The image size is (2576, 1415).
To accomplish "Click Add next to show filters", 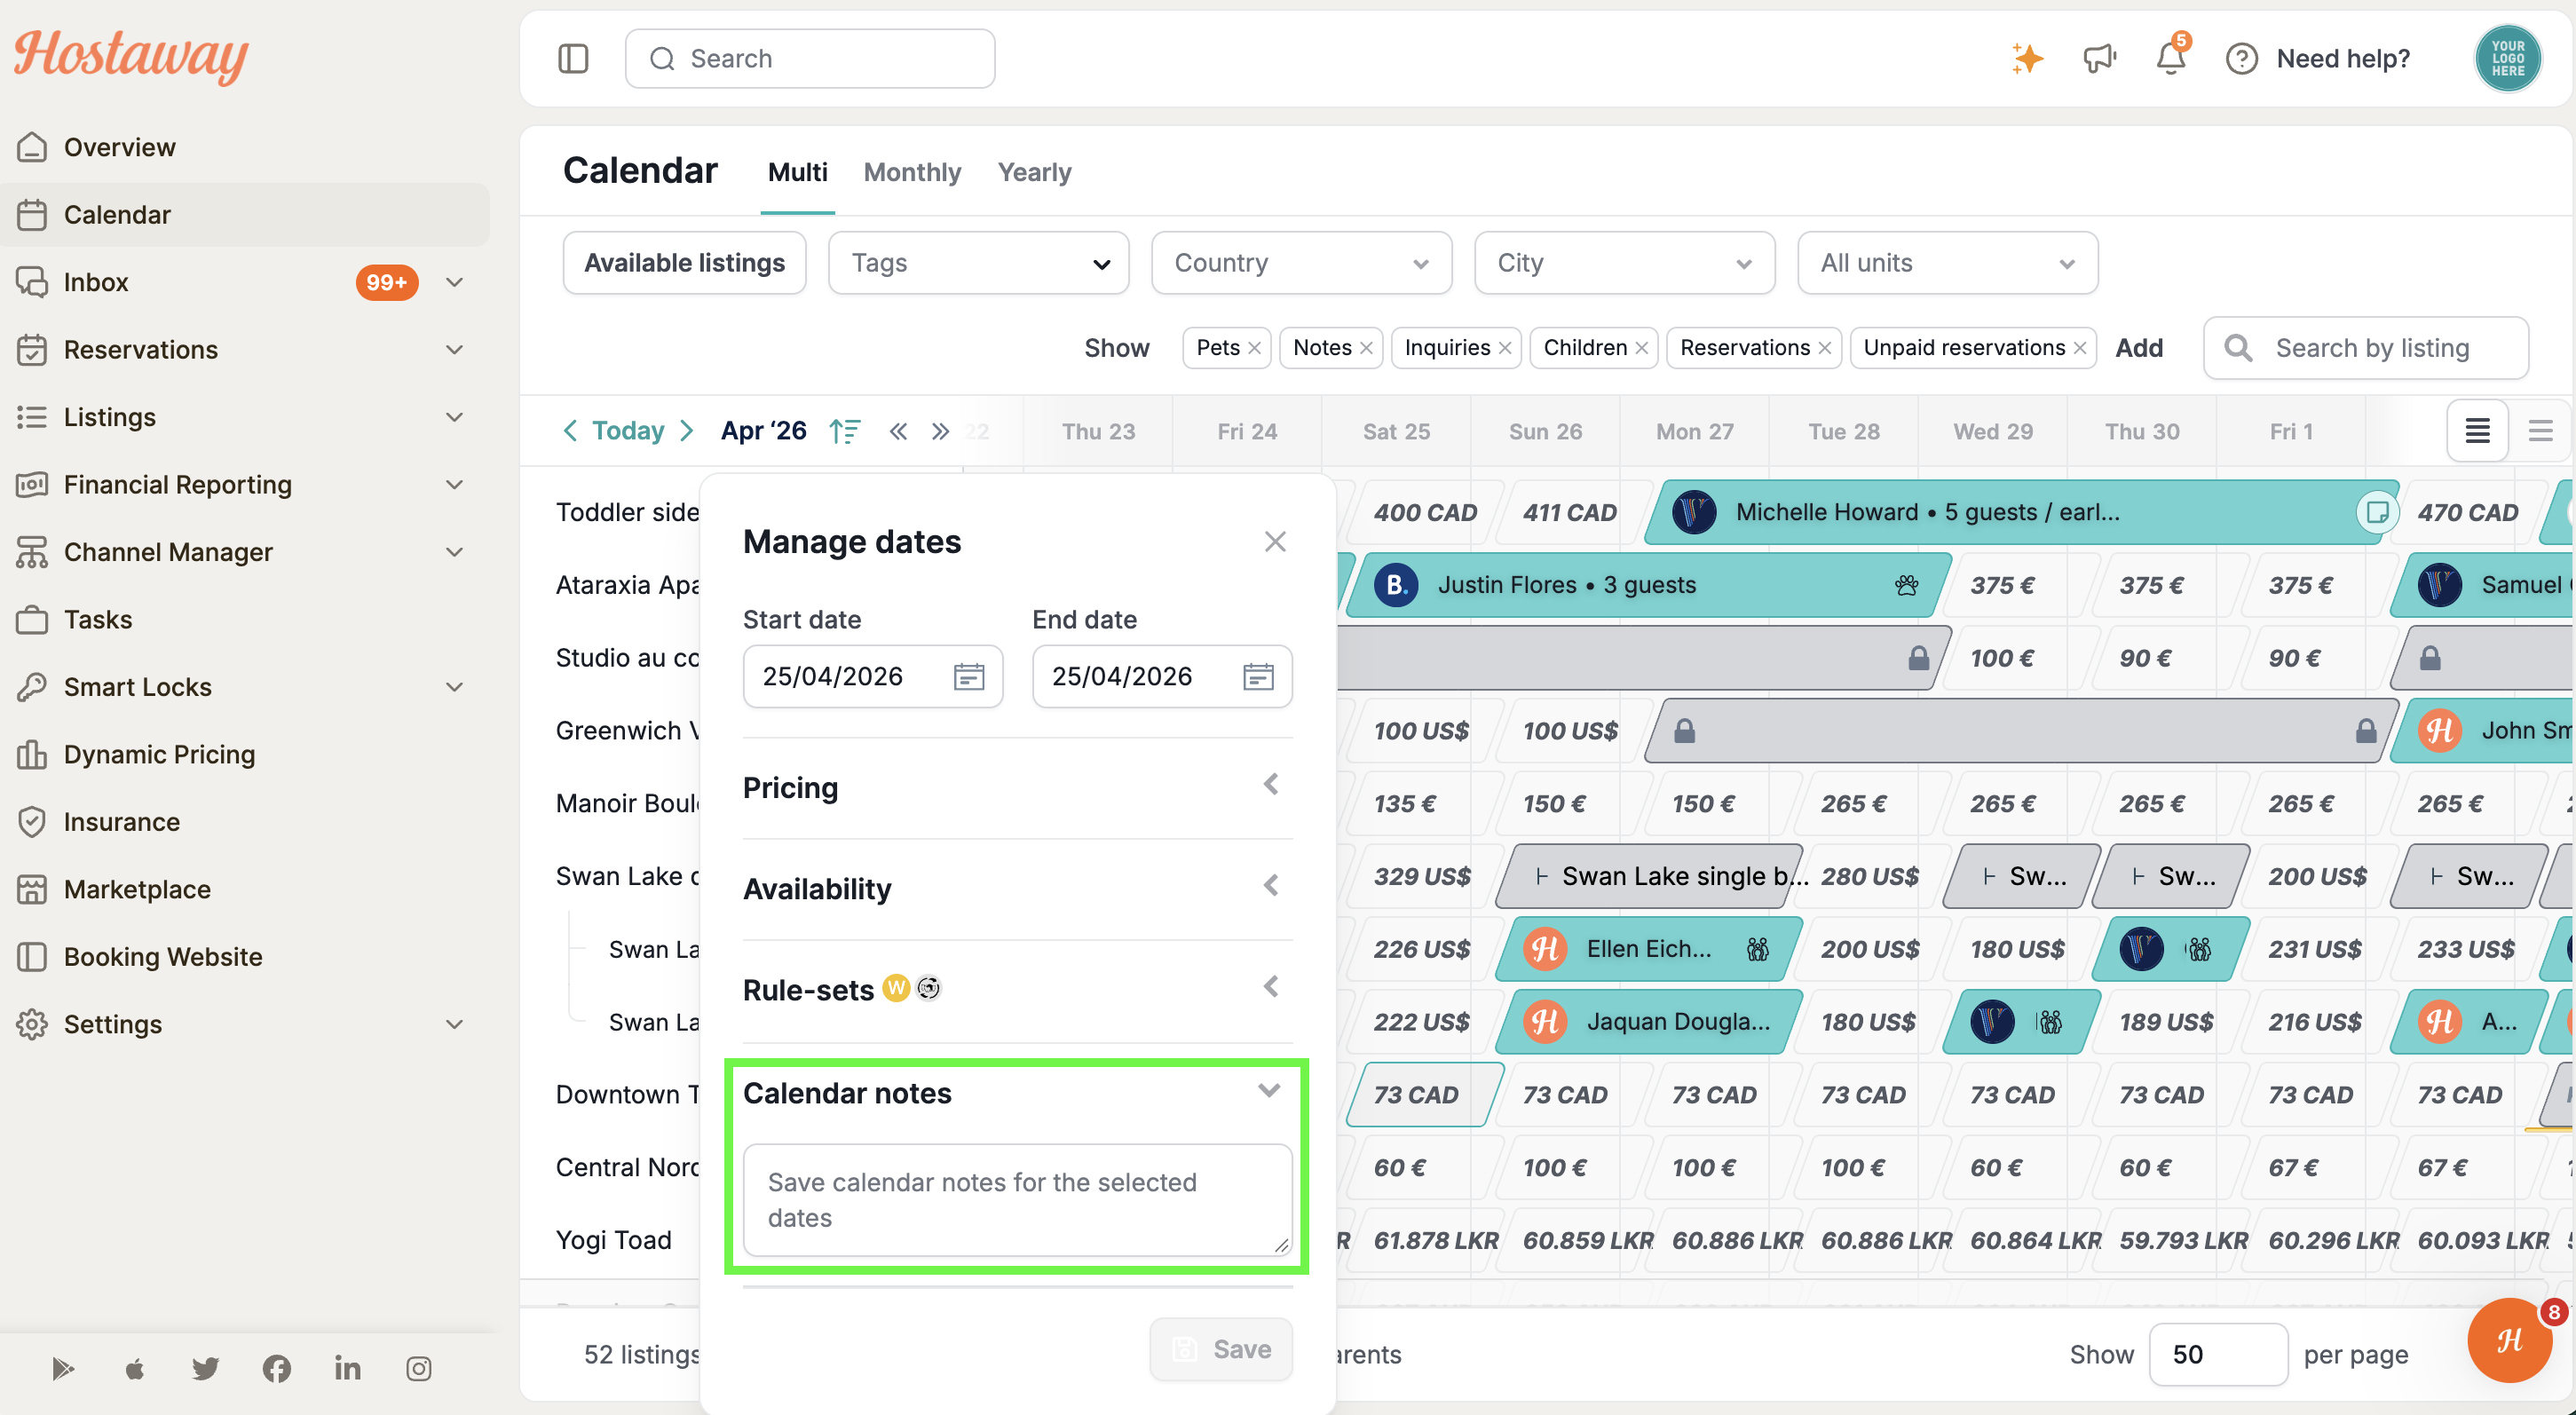I will tap(2139, 348).
